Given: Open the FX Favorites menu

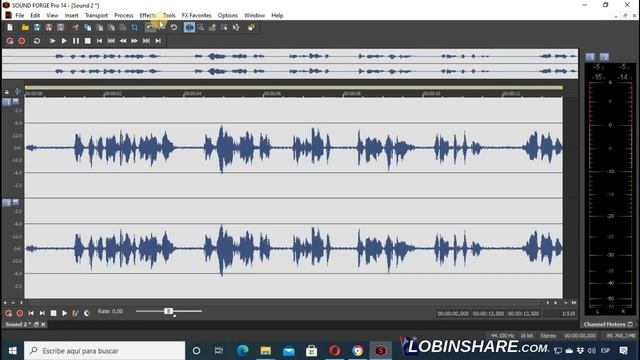Looking at the screenshot, I should pyautogui.click(x=197, y=16).
